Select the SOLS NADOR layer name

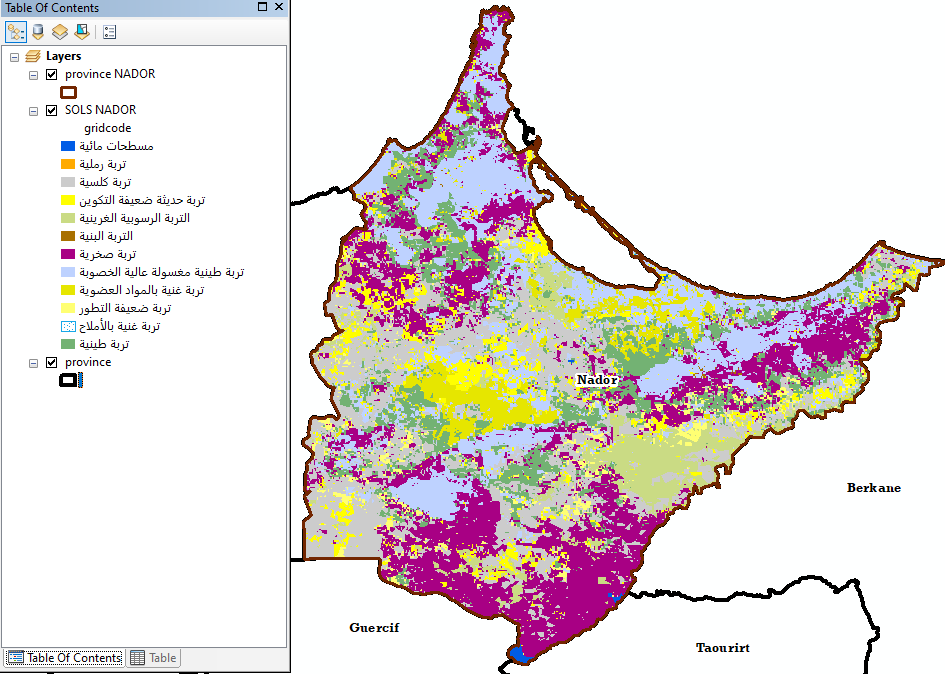(x=100, y=110)
